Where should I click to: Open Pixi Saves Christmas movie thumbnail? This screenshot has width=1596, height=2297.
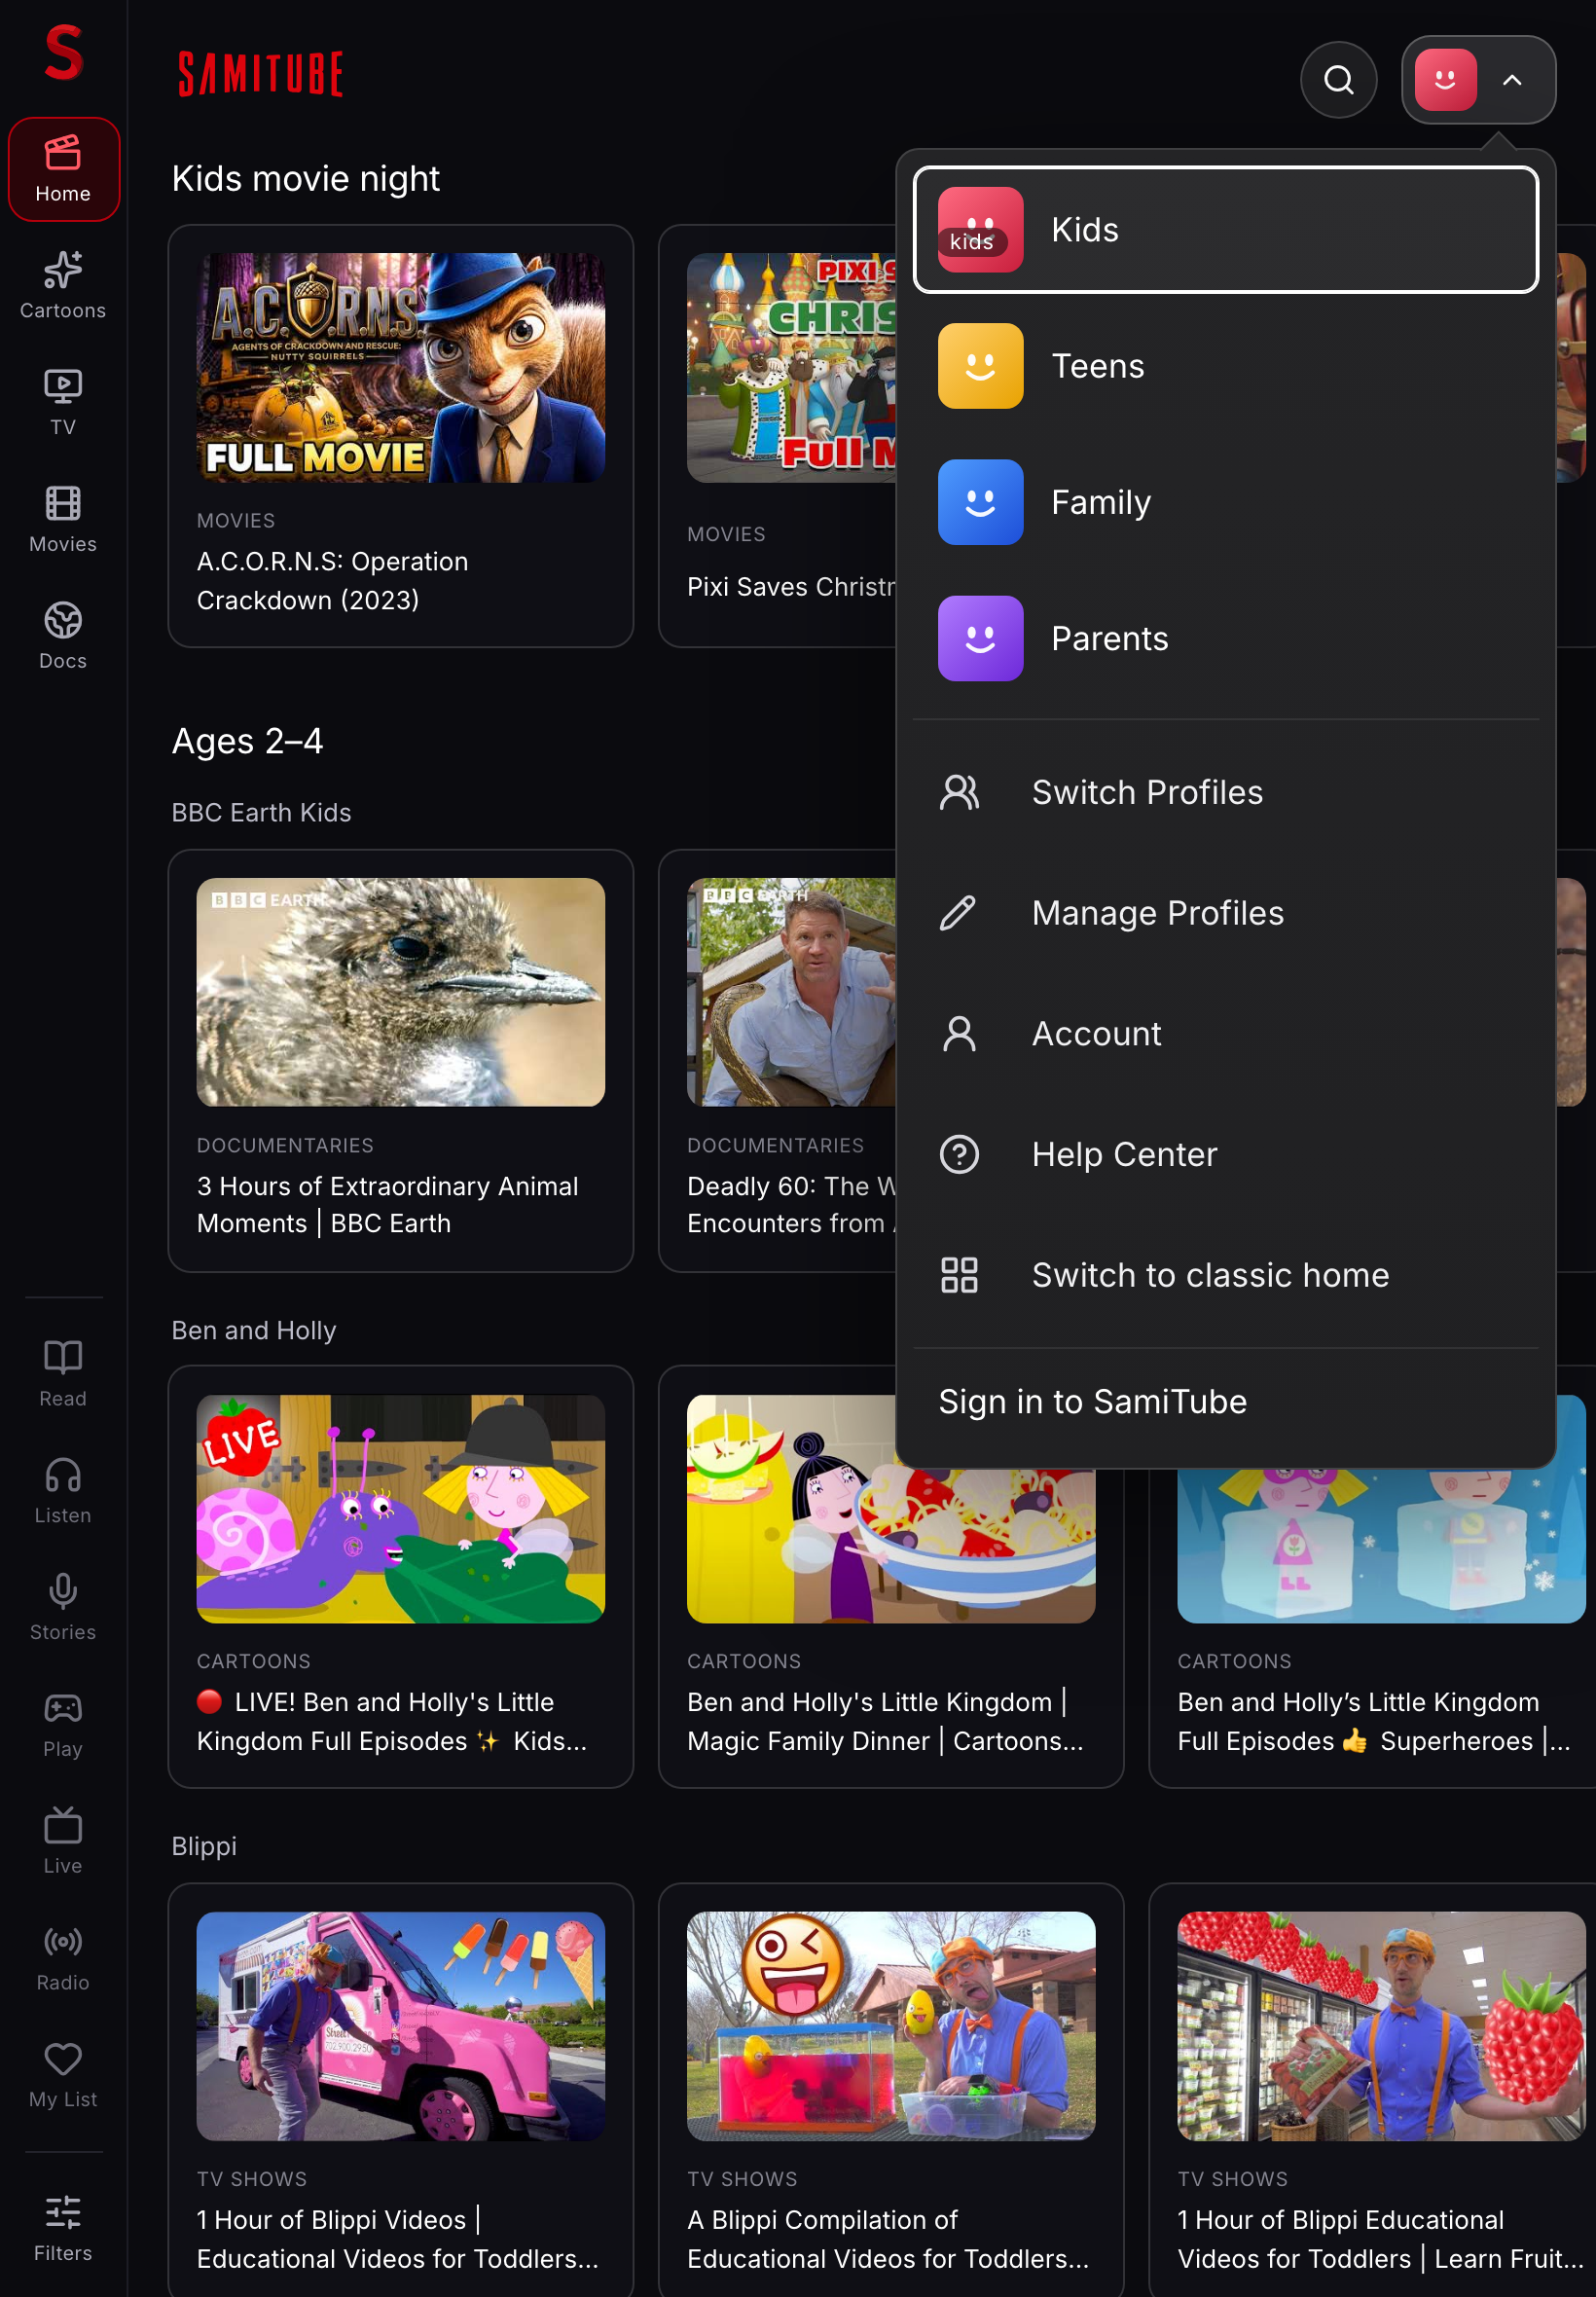(x=791, y=368)
